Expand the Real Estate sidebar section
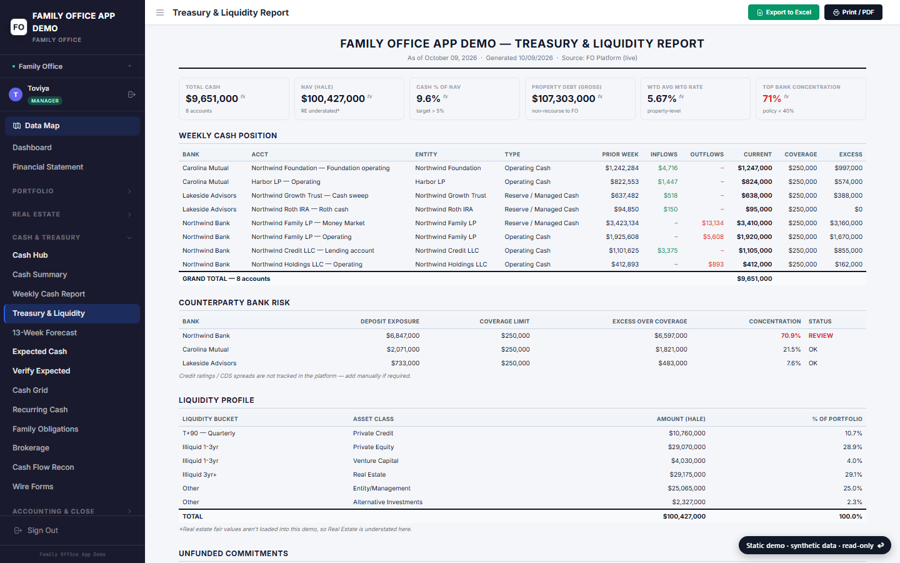The image size is (900, 563). 72,214
